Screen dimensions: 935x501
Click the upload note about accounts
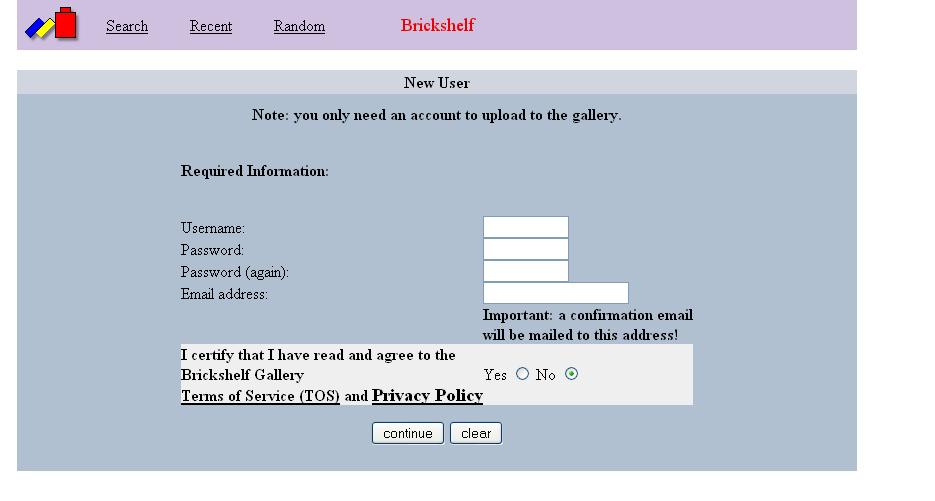click(436, 115)
